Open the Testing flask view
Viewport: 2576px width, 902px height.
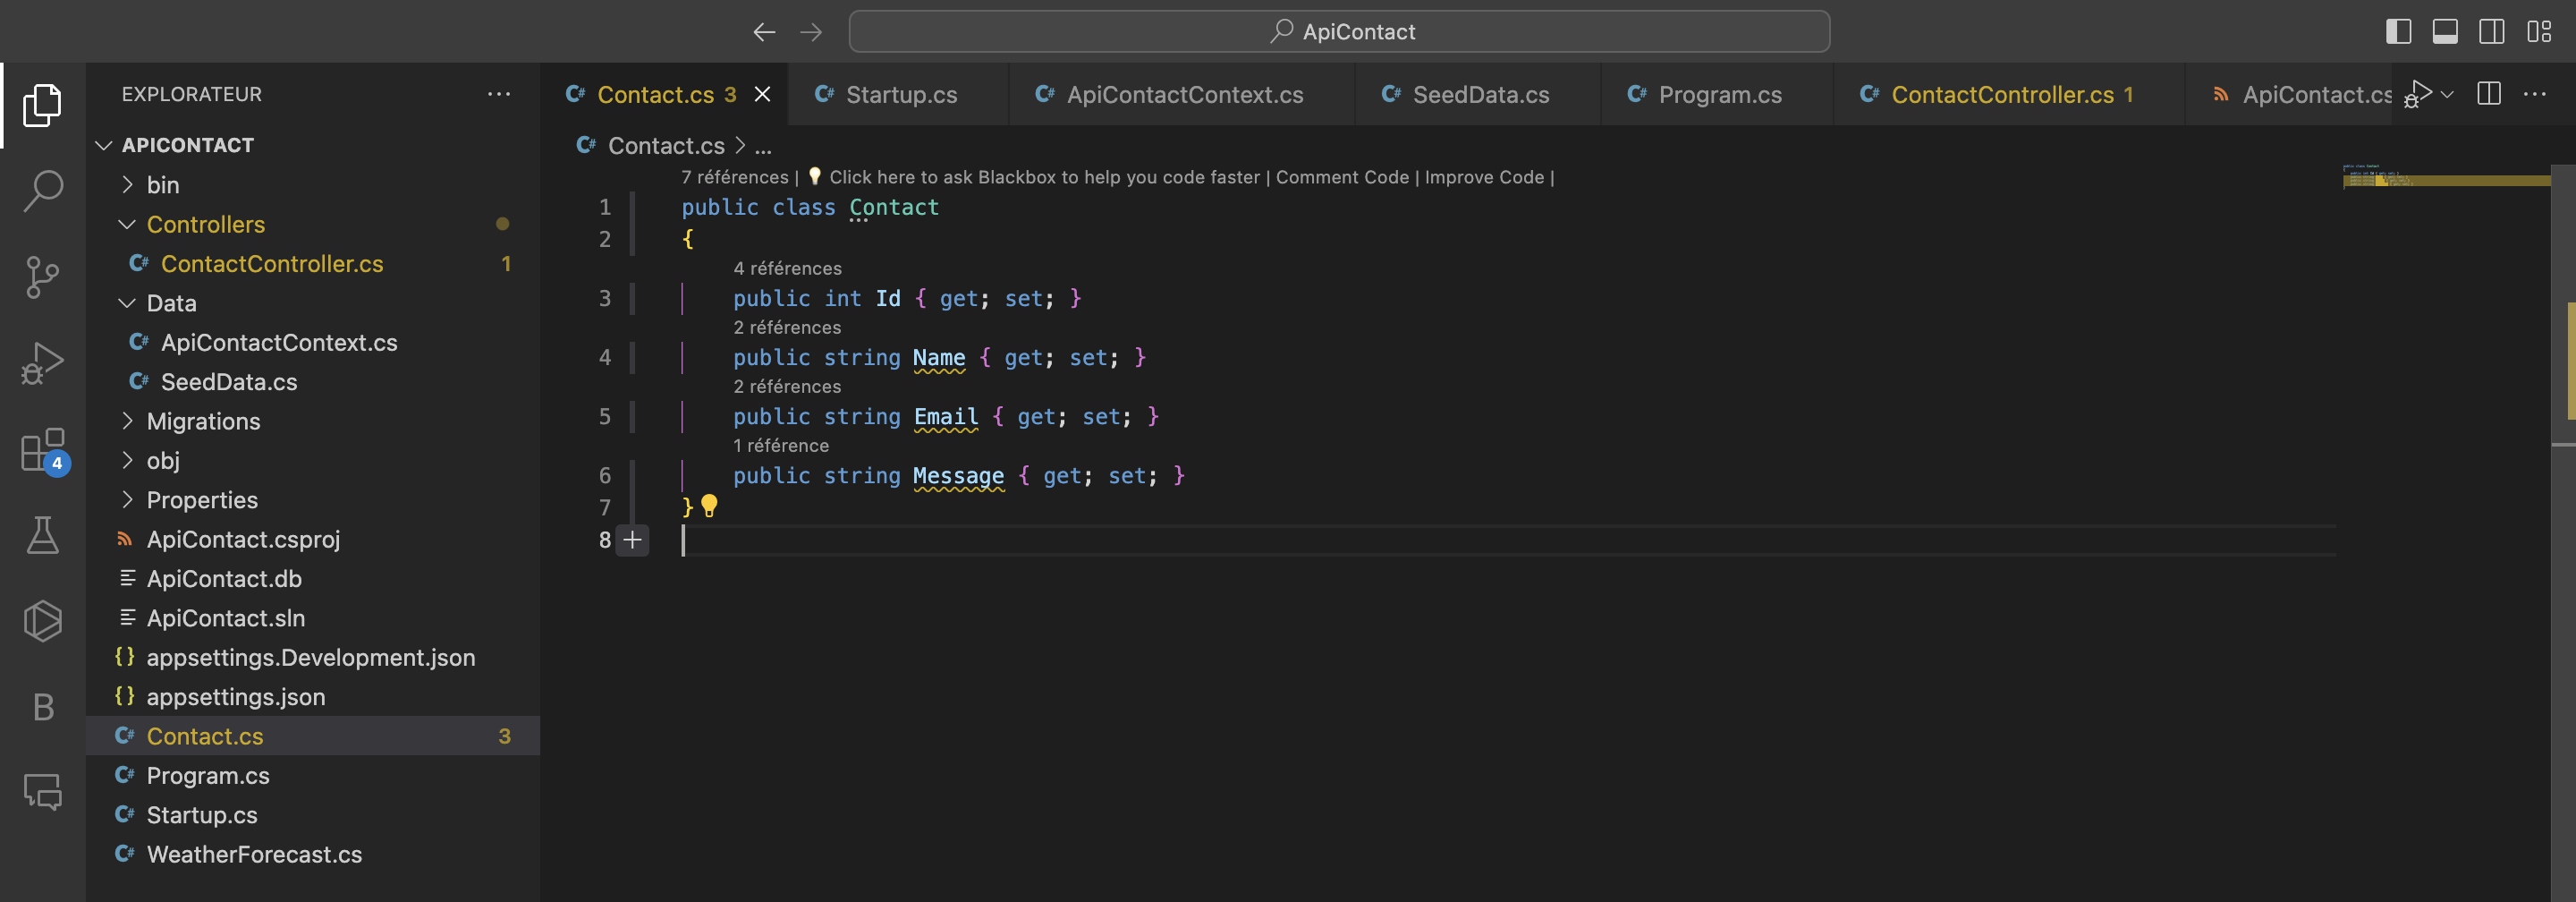[42, 535]
